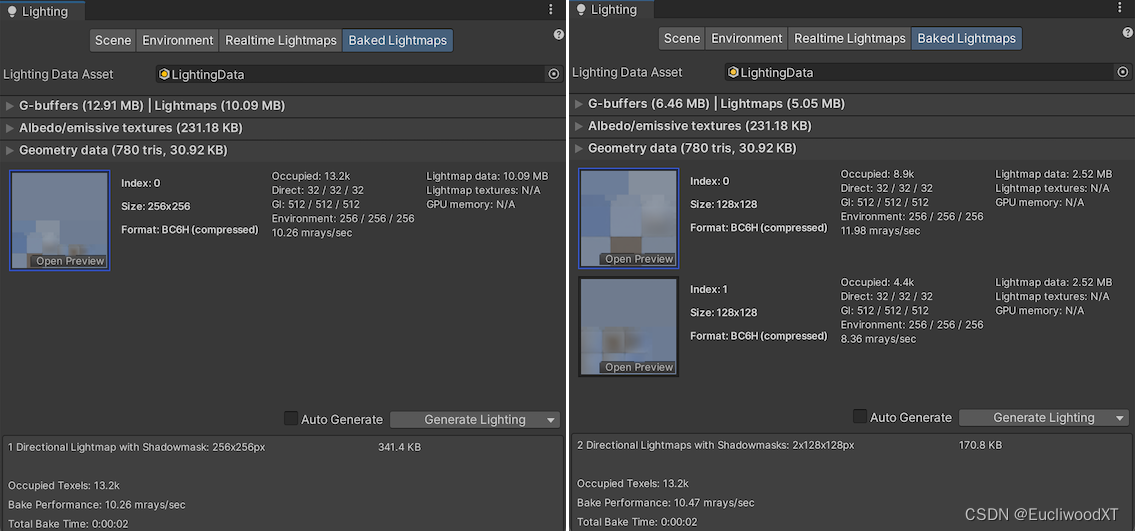Click 'Occupied: 13.2k' value
1135x531 pixels.
tap(311, 176)
